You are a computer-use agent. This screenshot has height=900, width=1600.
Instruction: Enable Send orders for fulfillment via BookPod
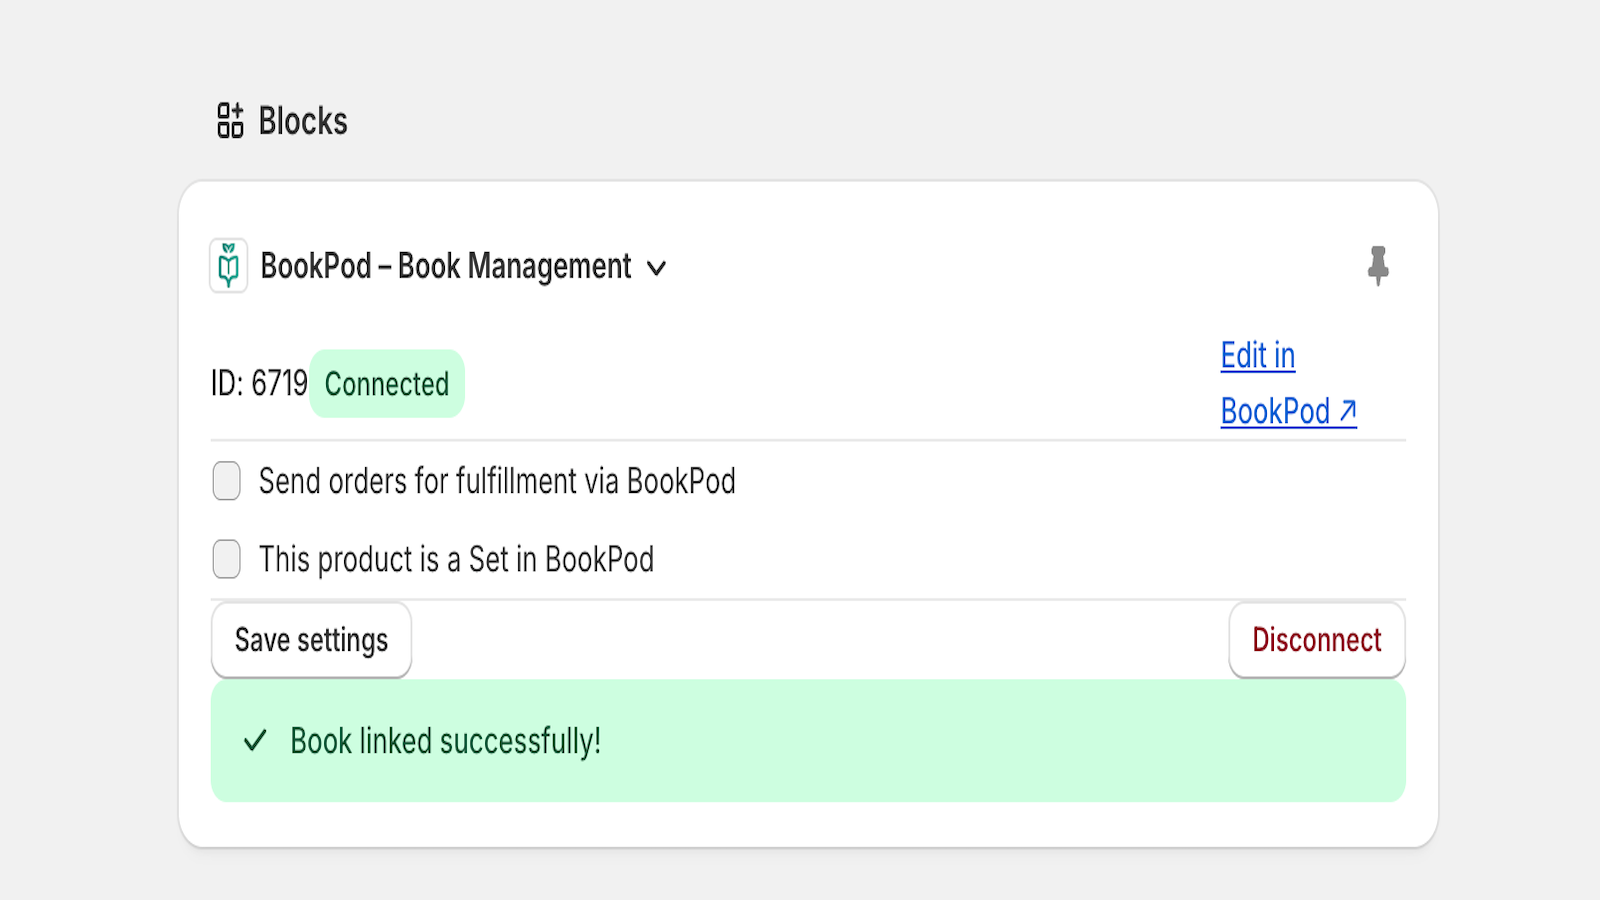227,481
